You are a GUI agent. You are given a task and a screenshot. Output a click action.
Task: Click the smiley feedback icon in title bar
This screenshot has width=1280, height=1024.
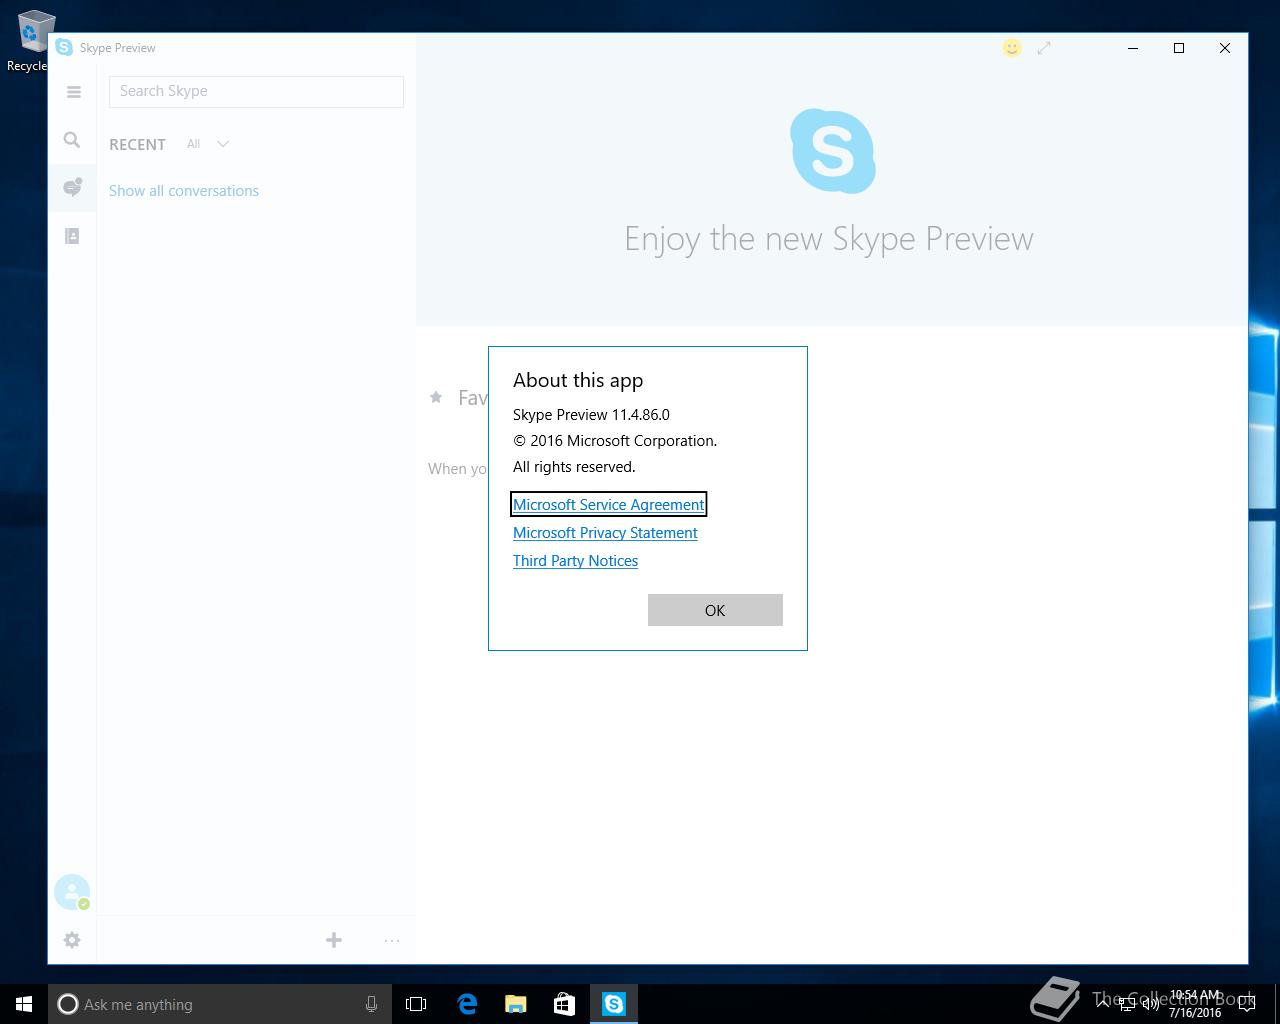point(1012,48)
